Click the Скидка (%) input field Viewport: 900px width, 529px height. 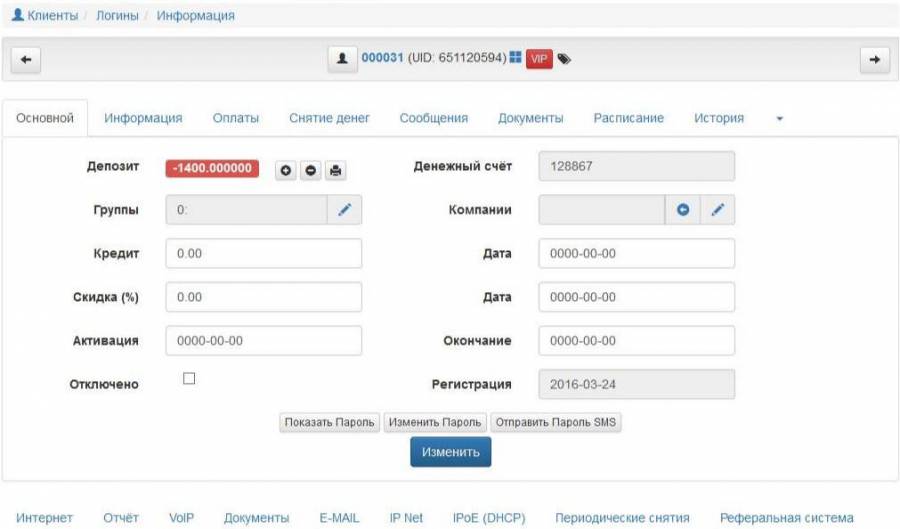[264, 297]
